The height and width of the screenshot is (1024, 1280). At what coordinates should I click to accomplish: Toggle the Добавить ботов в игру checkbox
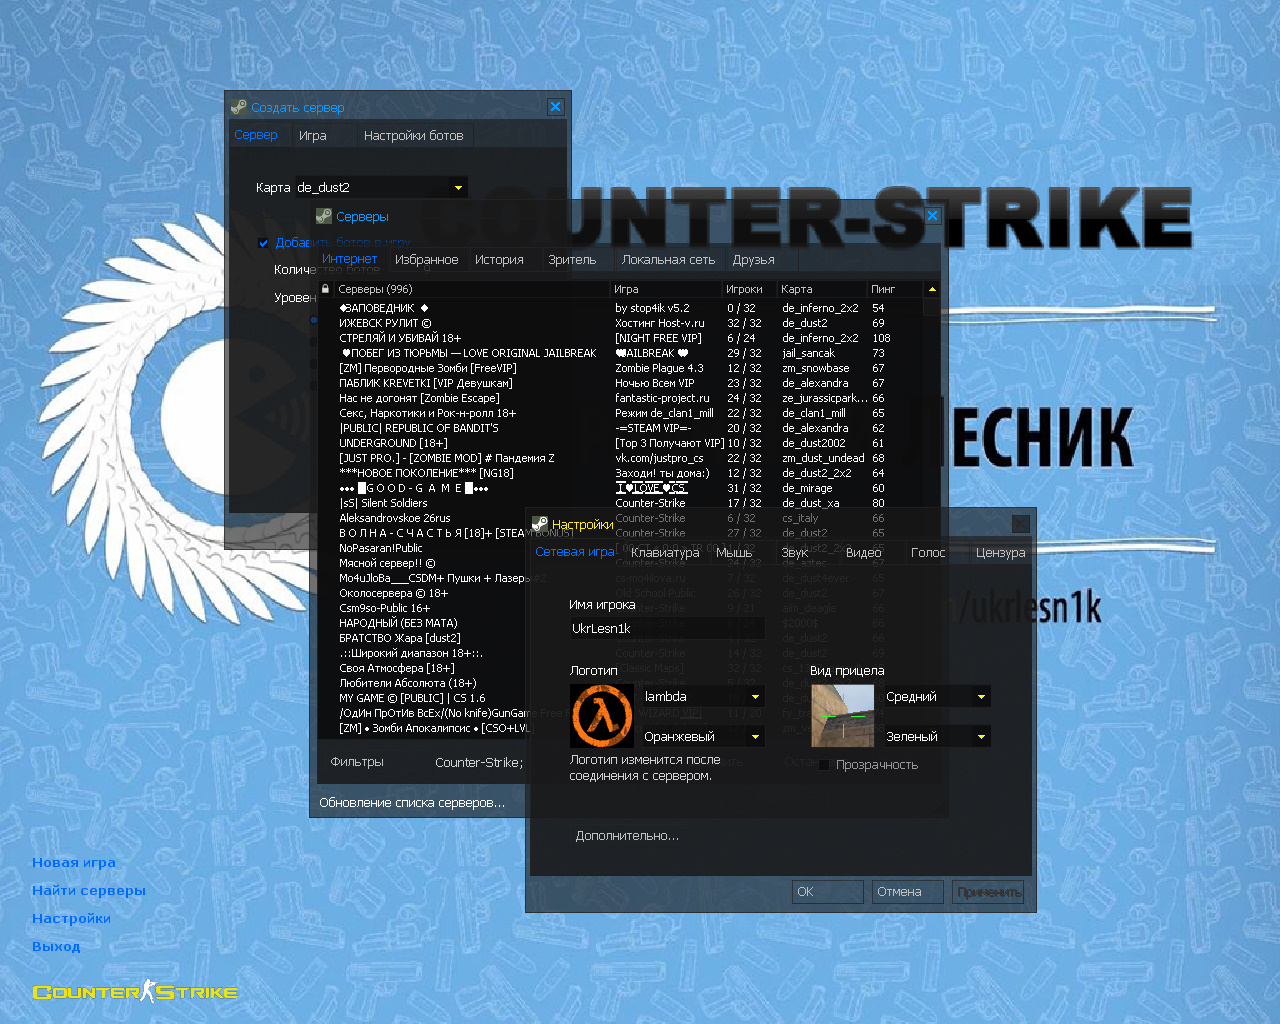pyautogui.click(x=263, y=243)
